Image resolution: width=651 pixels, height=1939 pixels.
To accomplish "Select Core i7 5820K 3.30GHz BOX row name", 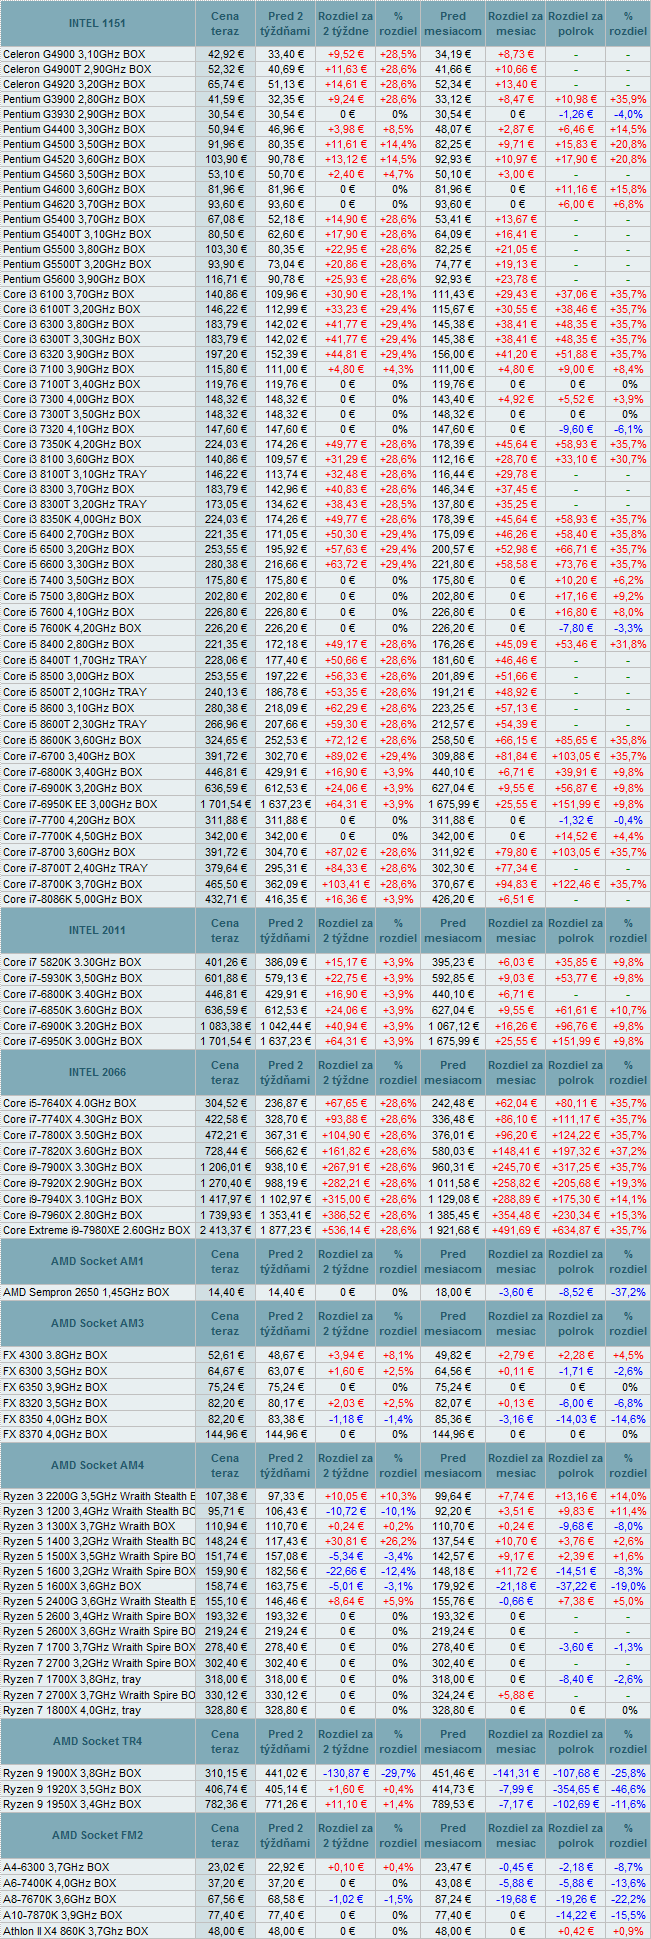I will [x=72, y=962].
